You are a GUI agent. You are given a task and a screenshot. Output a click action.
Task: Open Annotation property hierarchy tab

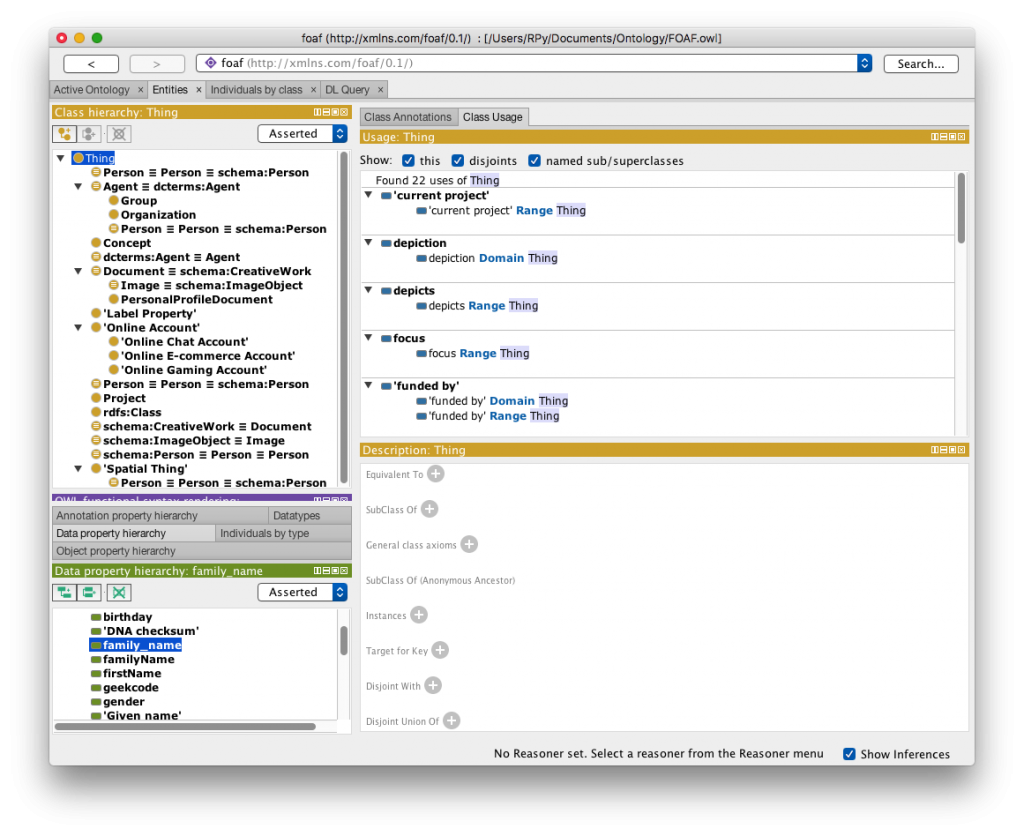160,515
